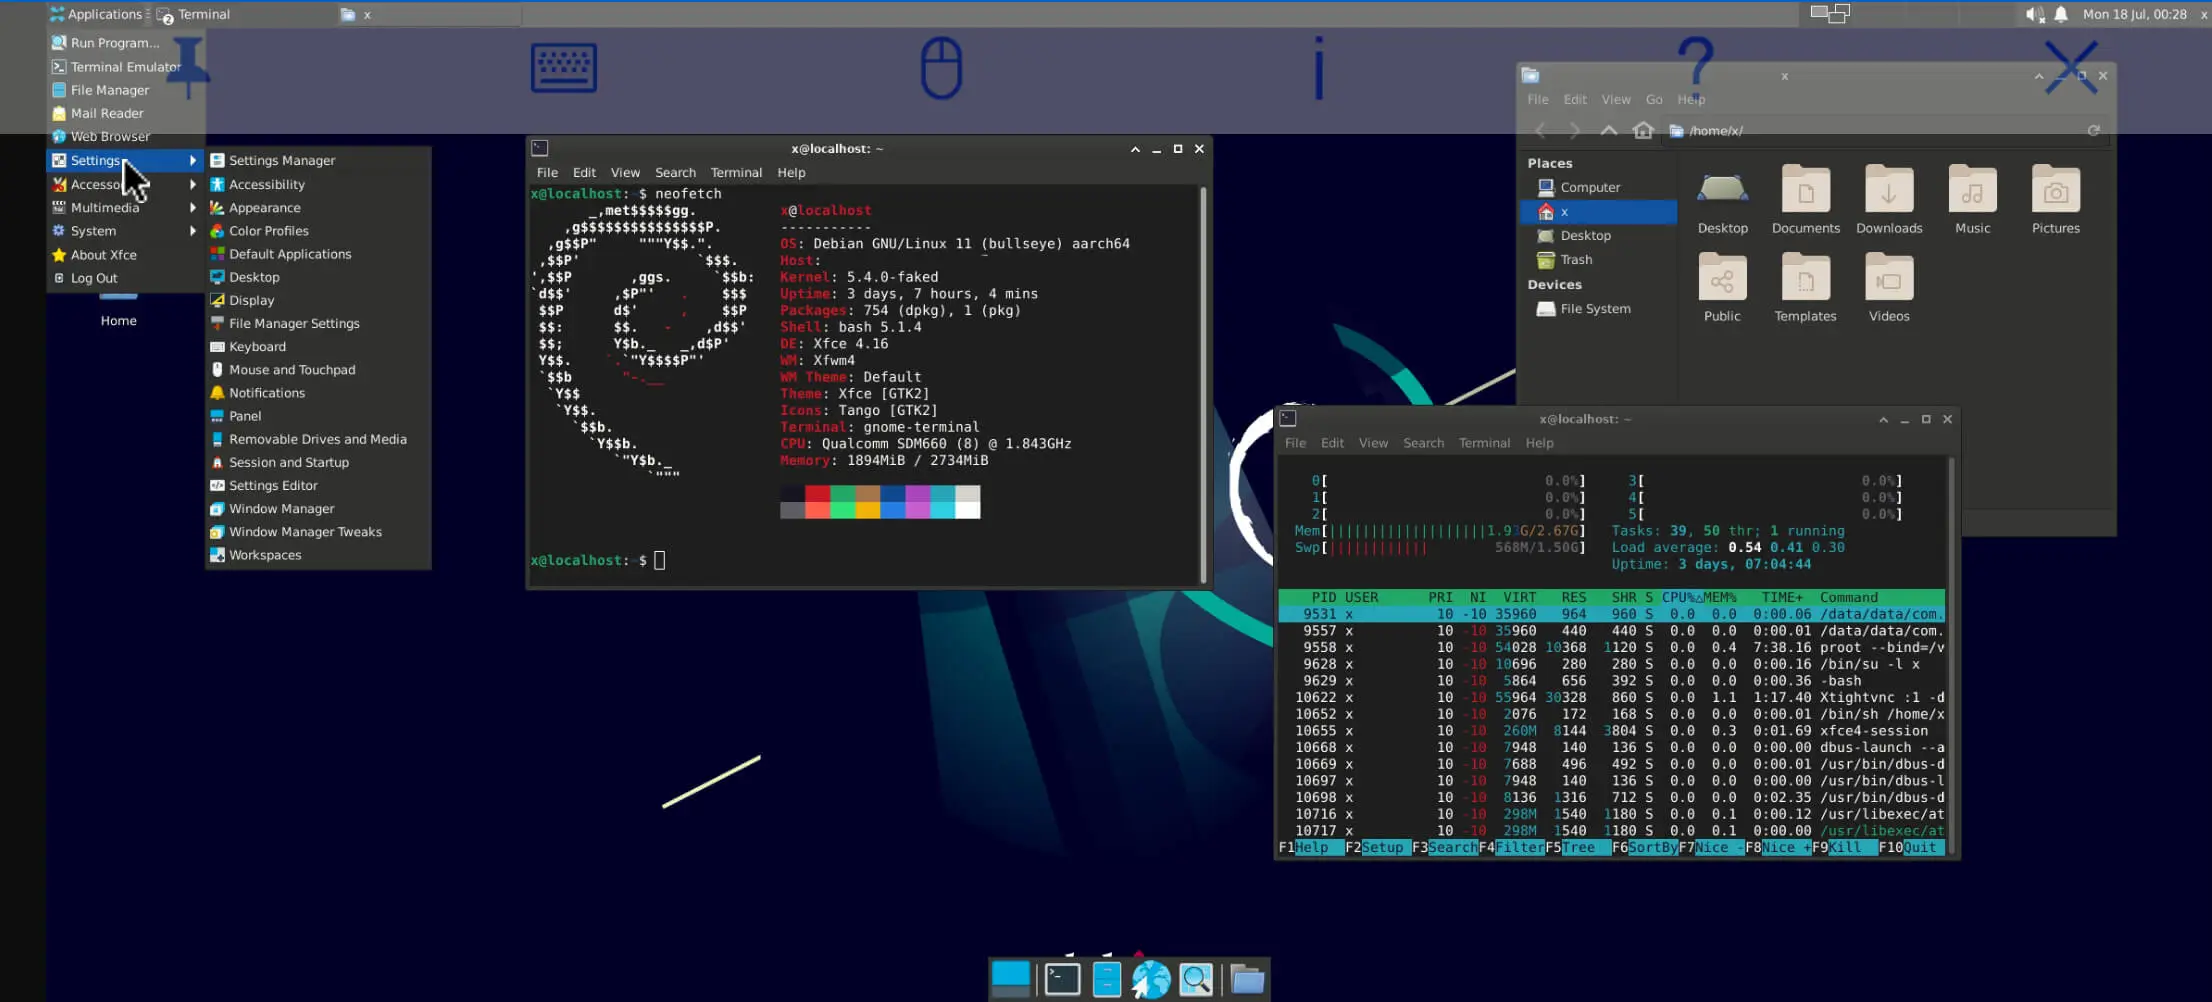Viewport: 2212px width, 1002px height.
Task: Click the red color block in neofetch output
Action: (817, 494)
